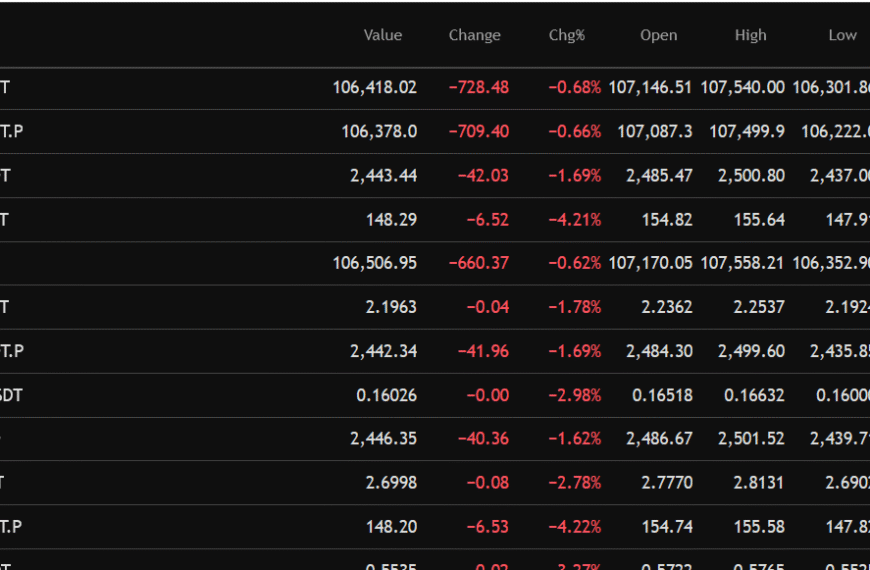Click the 2.6998 value cell
870x570 pixels.
tap(391, 483)
